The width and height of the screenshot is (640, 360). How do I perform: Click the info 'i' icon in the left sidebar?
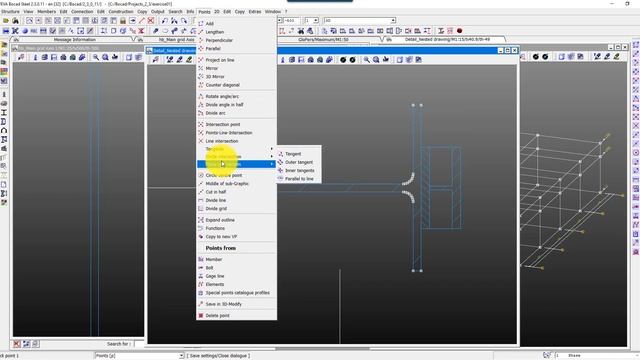point(4,94)
